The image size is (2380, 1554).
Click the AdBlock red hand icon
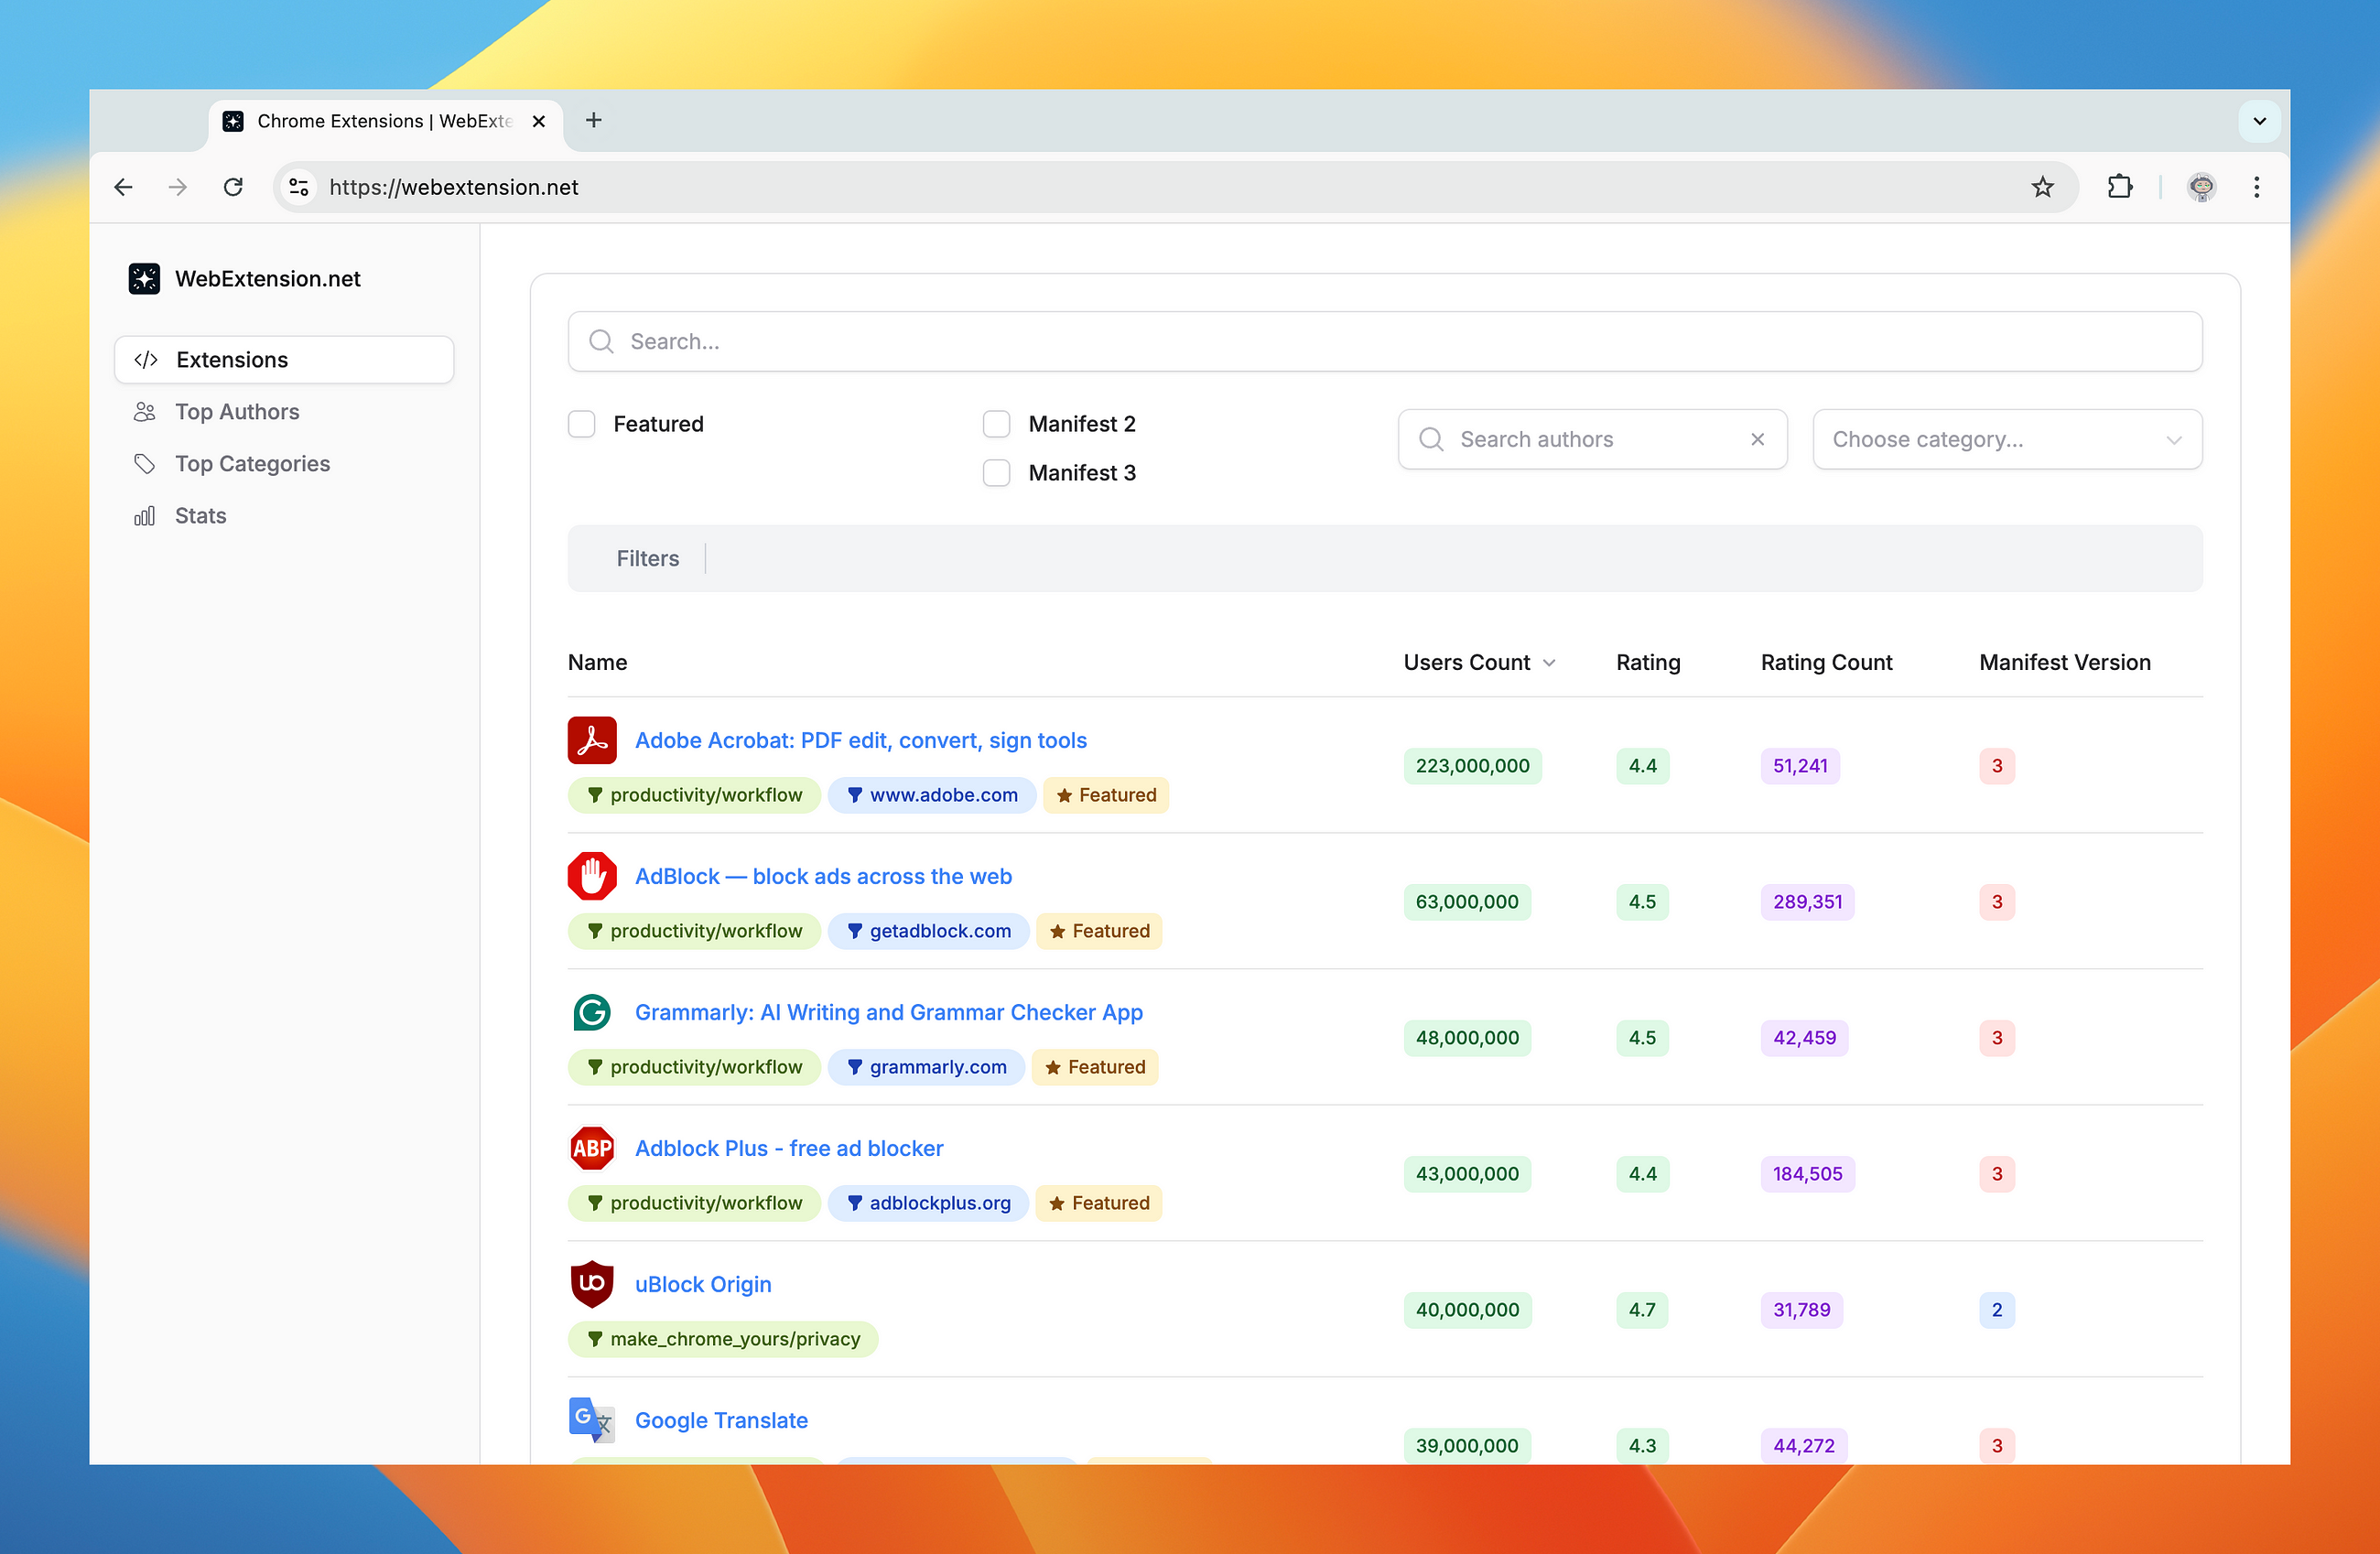592,876
